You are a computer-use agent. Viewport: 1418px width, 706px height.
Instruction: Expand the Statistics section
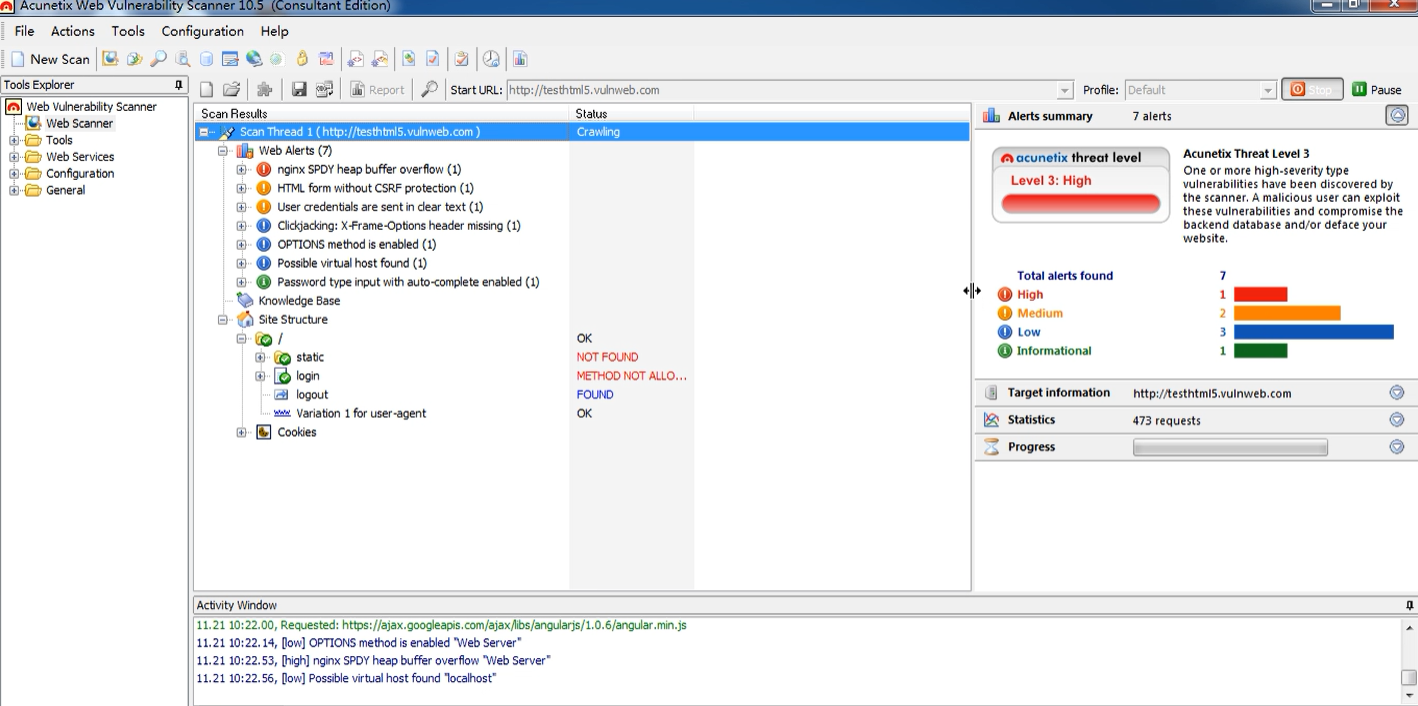tap(1397, 420)
